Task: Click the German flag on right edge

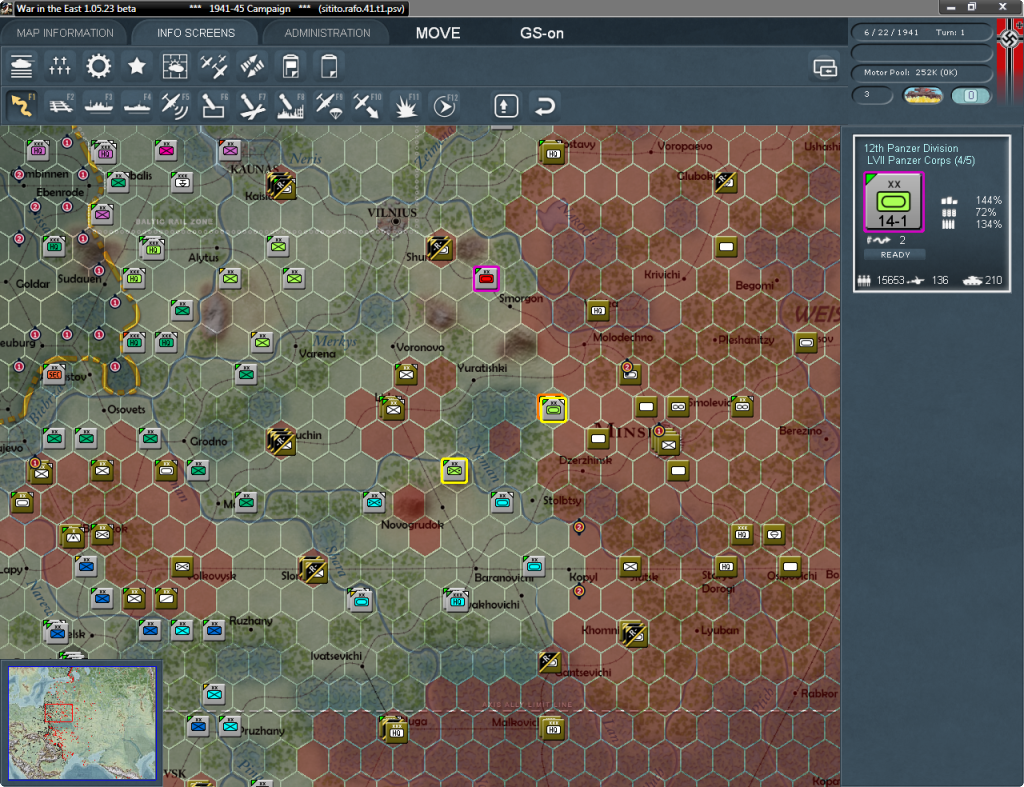Action: click(x=1010, y=60)
